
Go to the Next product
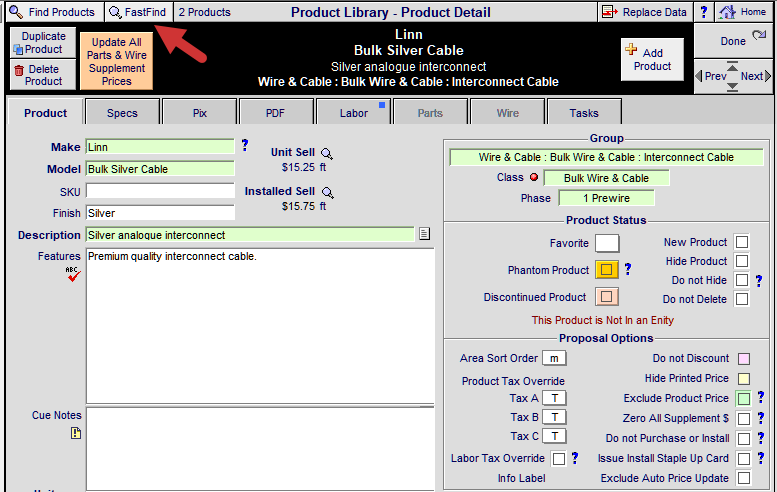(756, 76)
